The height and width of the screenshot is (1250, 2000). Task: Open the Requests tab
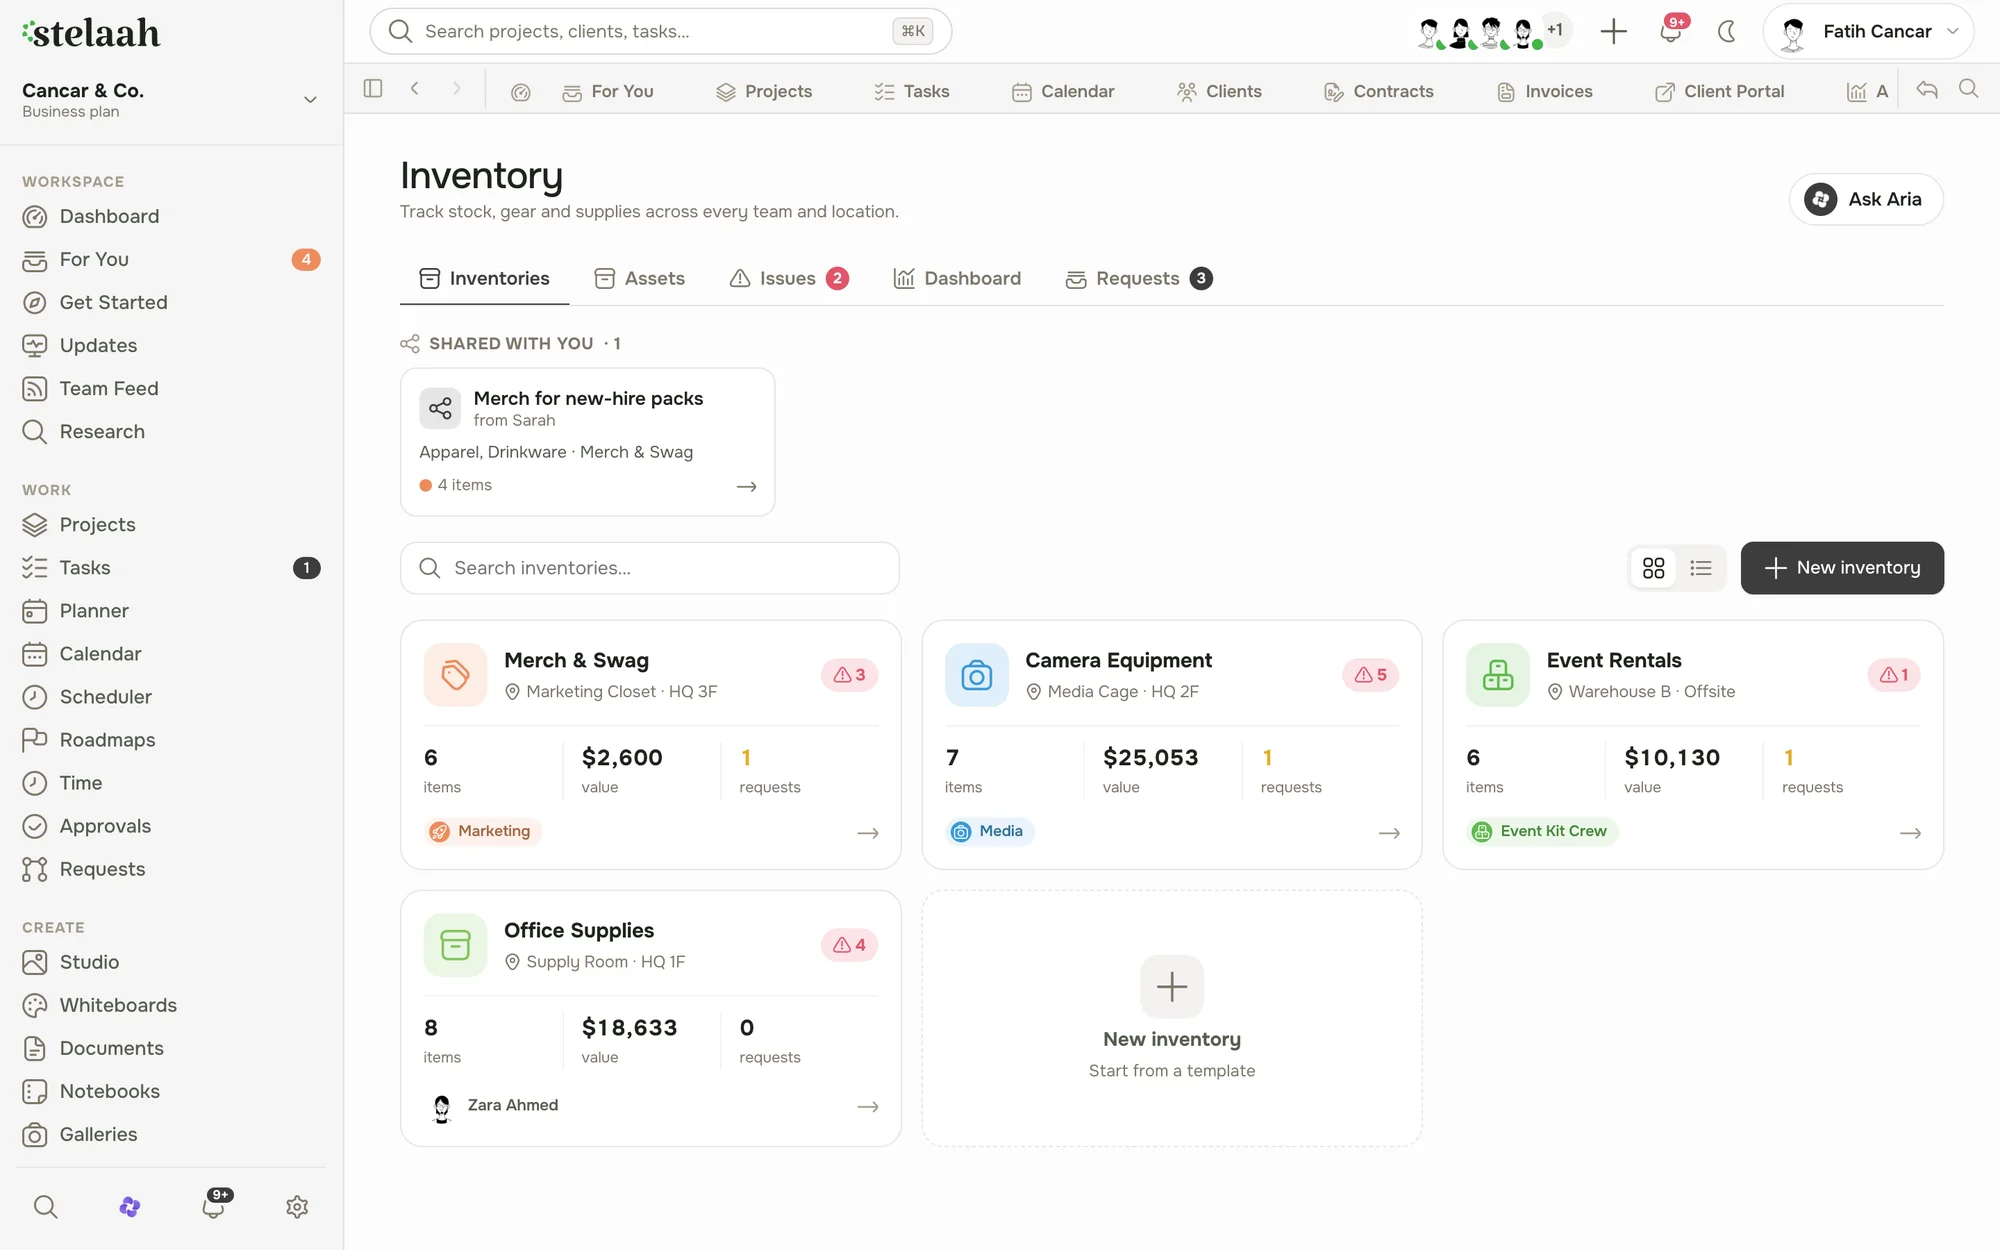coord(1139,279)
